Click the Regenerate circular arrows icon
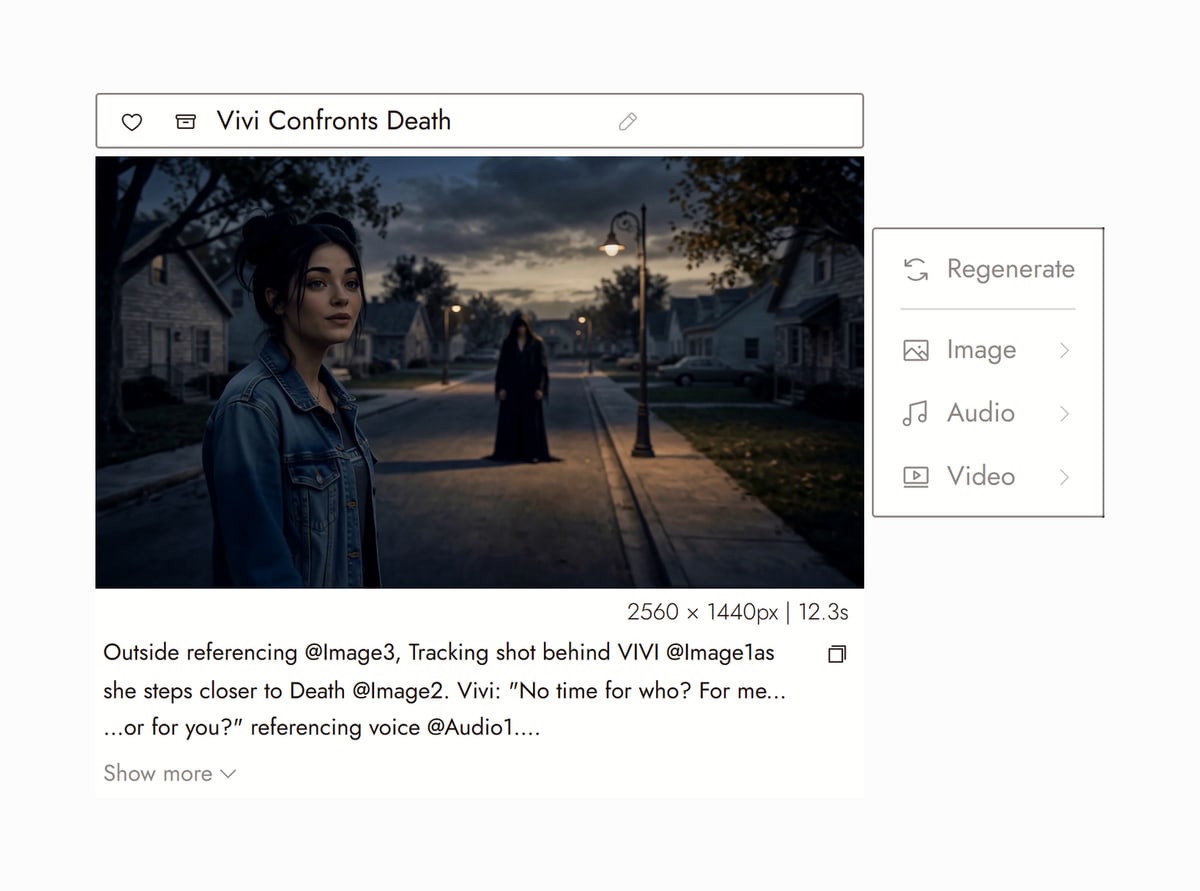1200x891 pixels. click(x=915, y=269)
